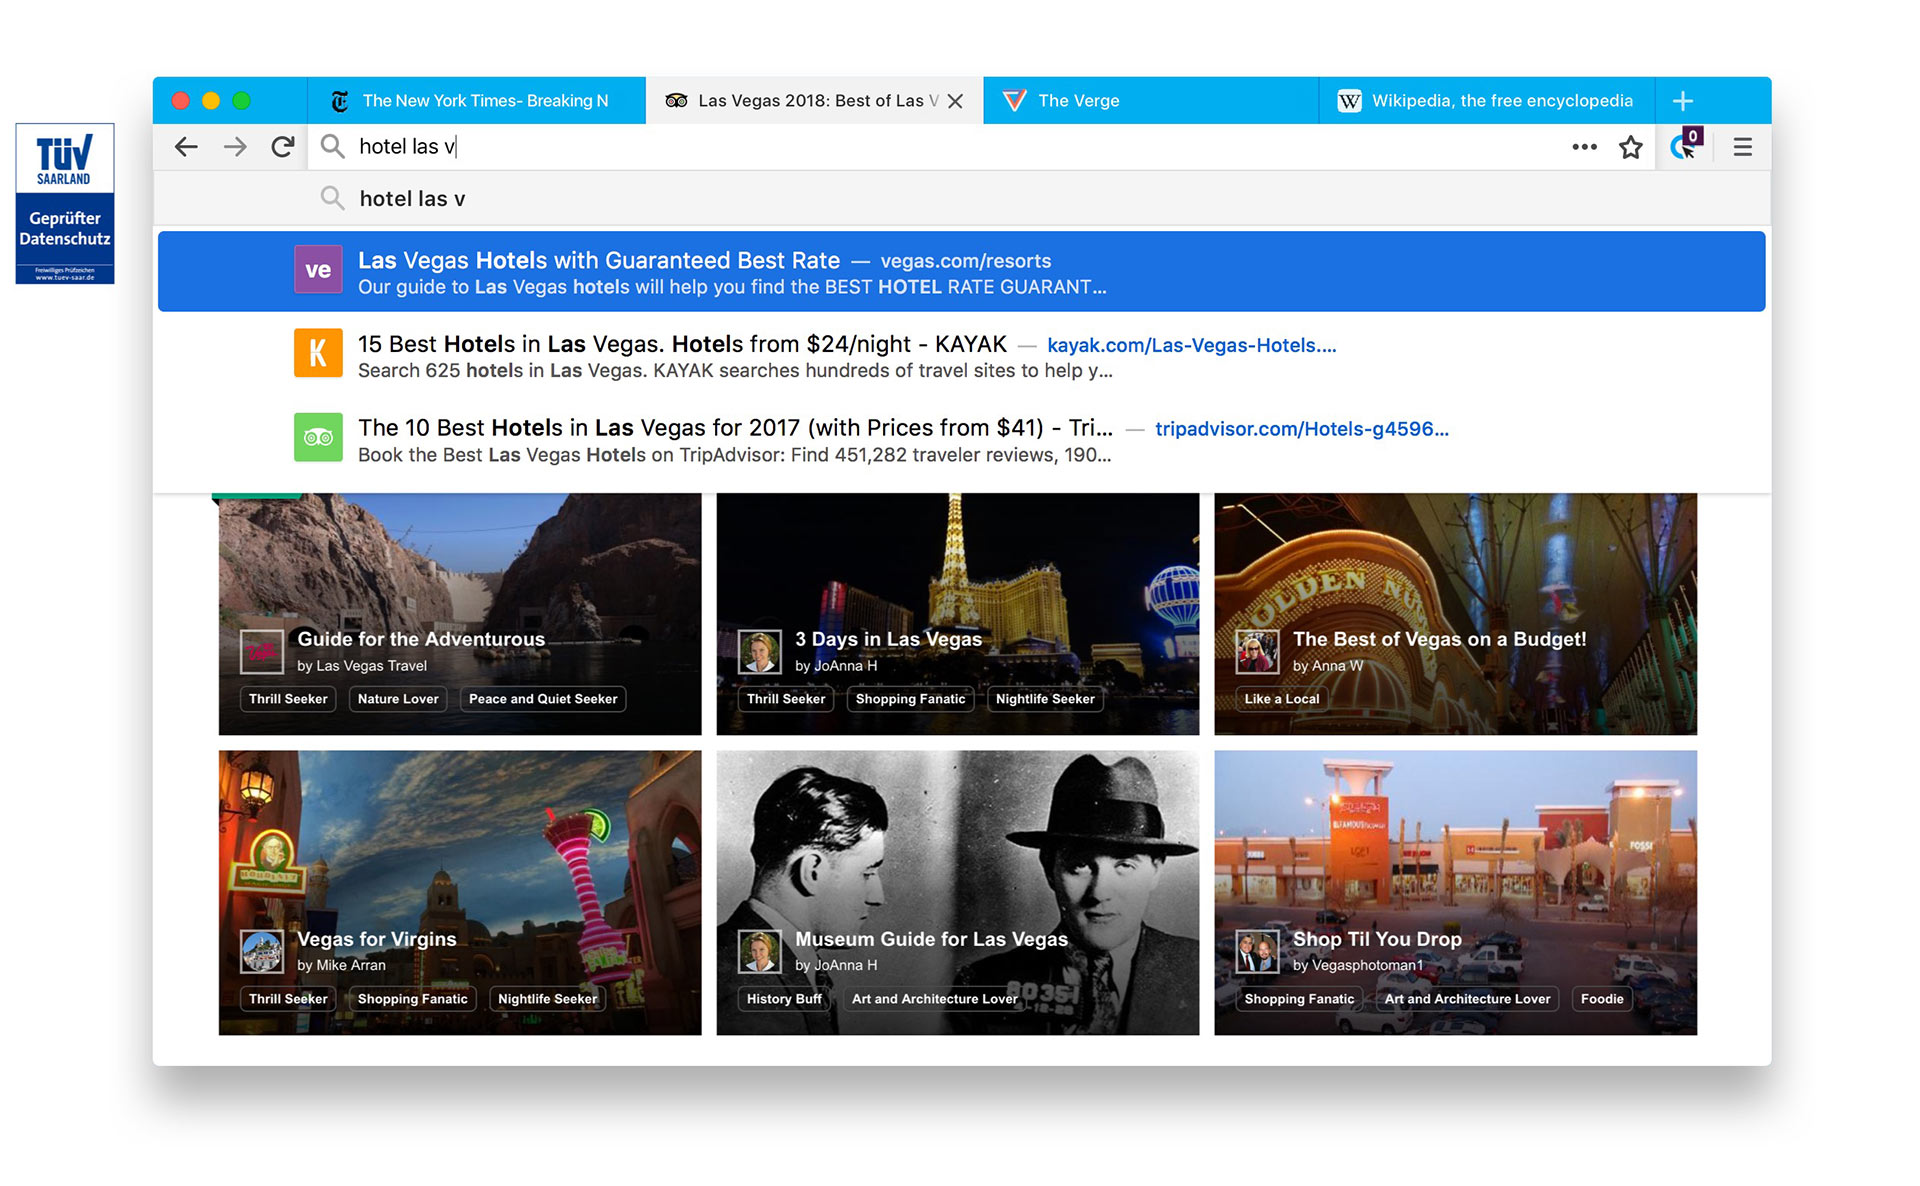Click the TripAdvisor owl favicon on the tab
The width and height of the screenshot is (1920, 1186).
pos(676,101)
